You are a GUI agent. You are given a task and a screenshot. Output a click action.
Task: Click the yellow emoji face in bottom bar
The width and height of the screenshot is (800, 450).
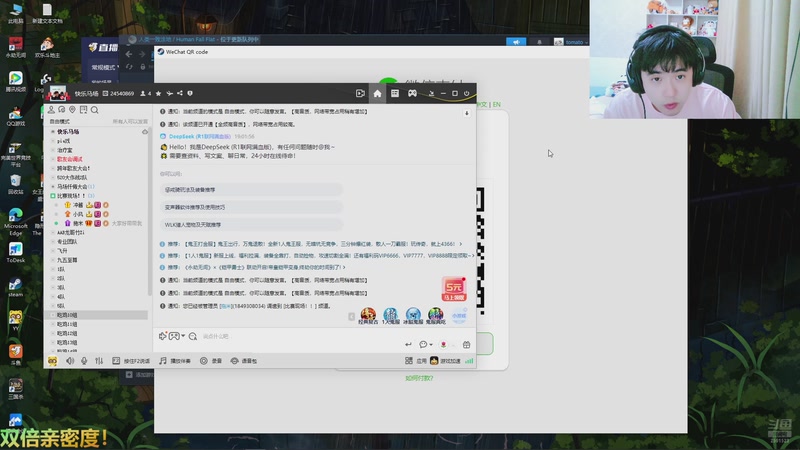pyautogui.click(x=53, y=361)
